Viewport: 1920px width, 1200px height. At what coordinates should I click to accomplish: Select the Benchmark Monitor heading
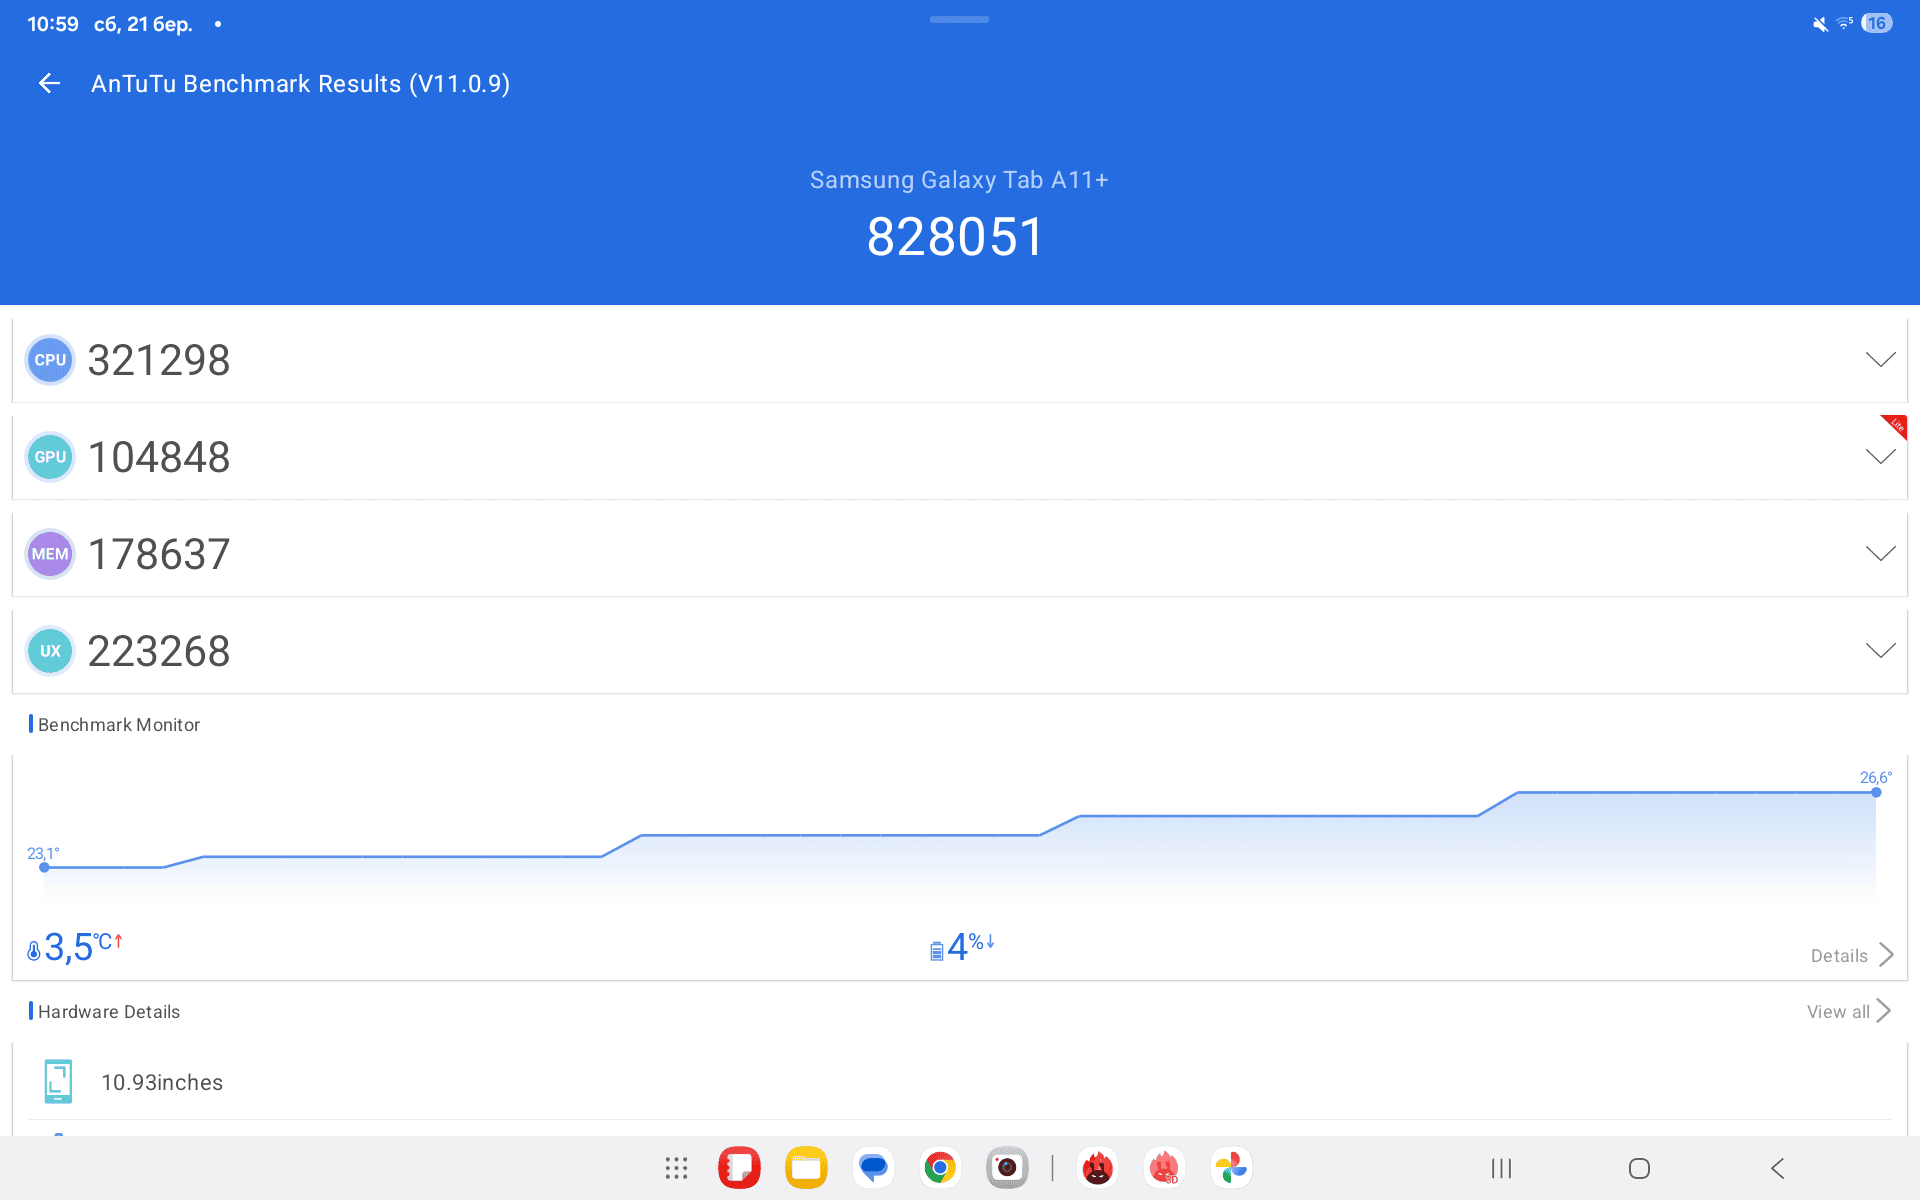[x=118, y=724]
